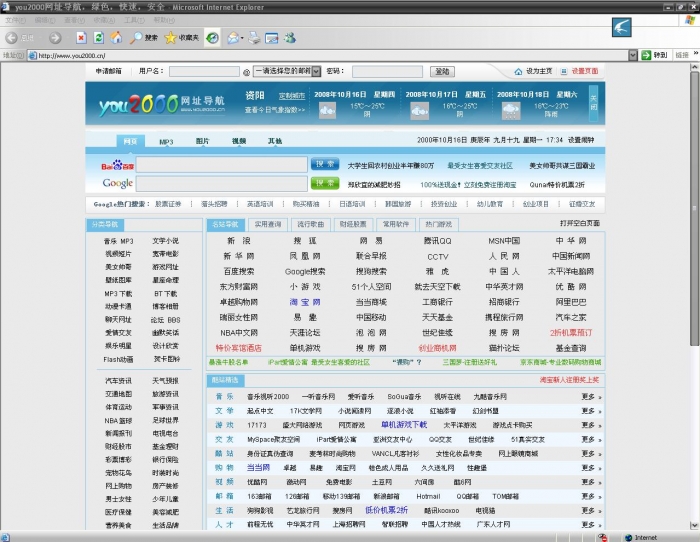This screenshot has height=542, width=700.
Task: Focus the Google search input box
Action: pyautogui.click(x=221, y=183)
